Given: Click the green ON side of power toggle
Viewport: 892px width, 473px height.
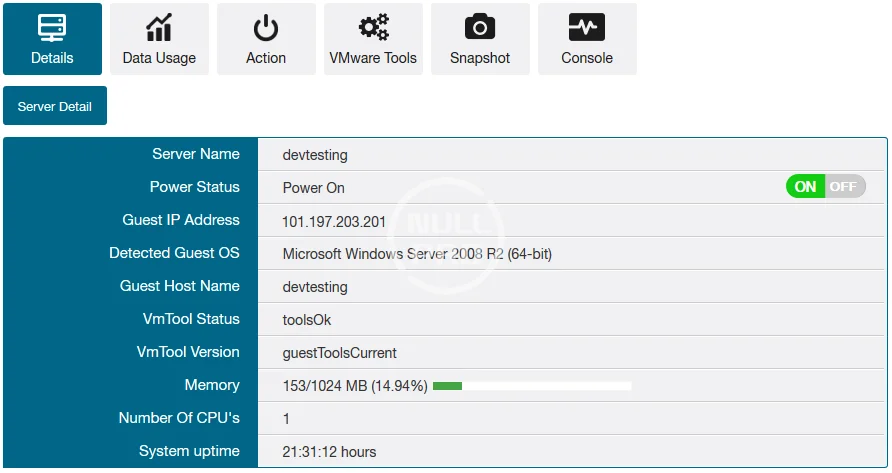Looking at the screenshot, I should coord(805,186).
